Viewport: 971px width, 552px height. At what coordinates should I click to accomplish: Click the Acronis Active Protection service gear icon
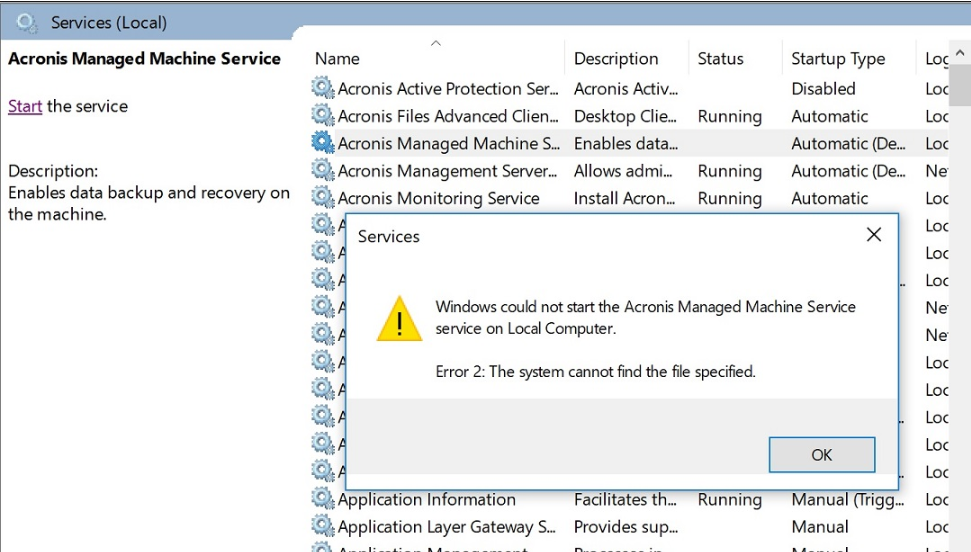click(323, 89)
